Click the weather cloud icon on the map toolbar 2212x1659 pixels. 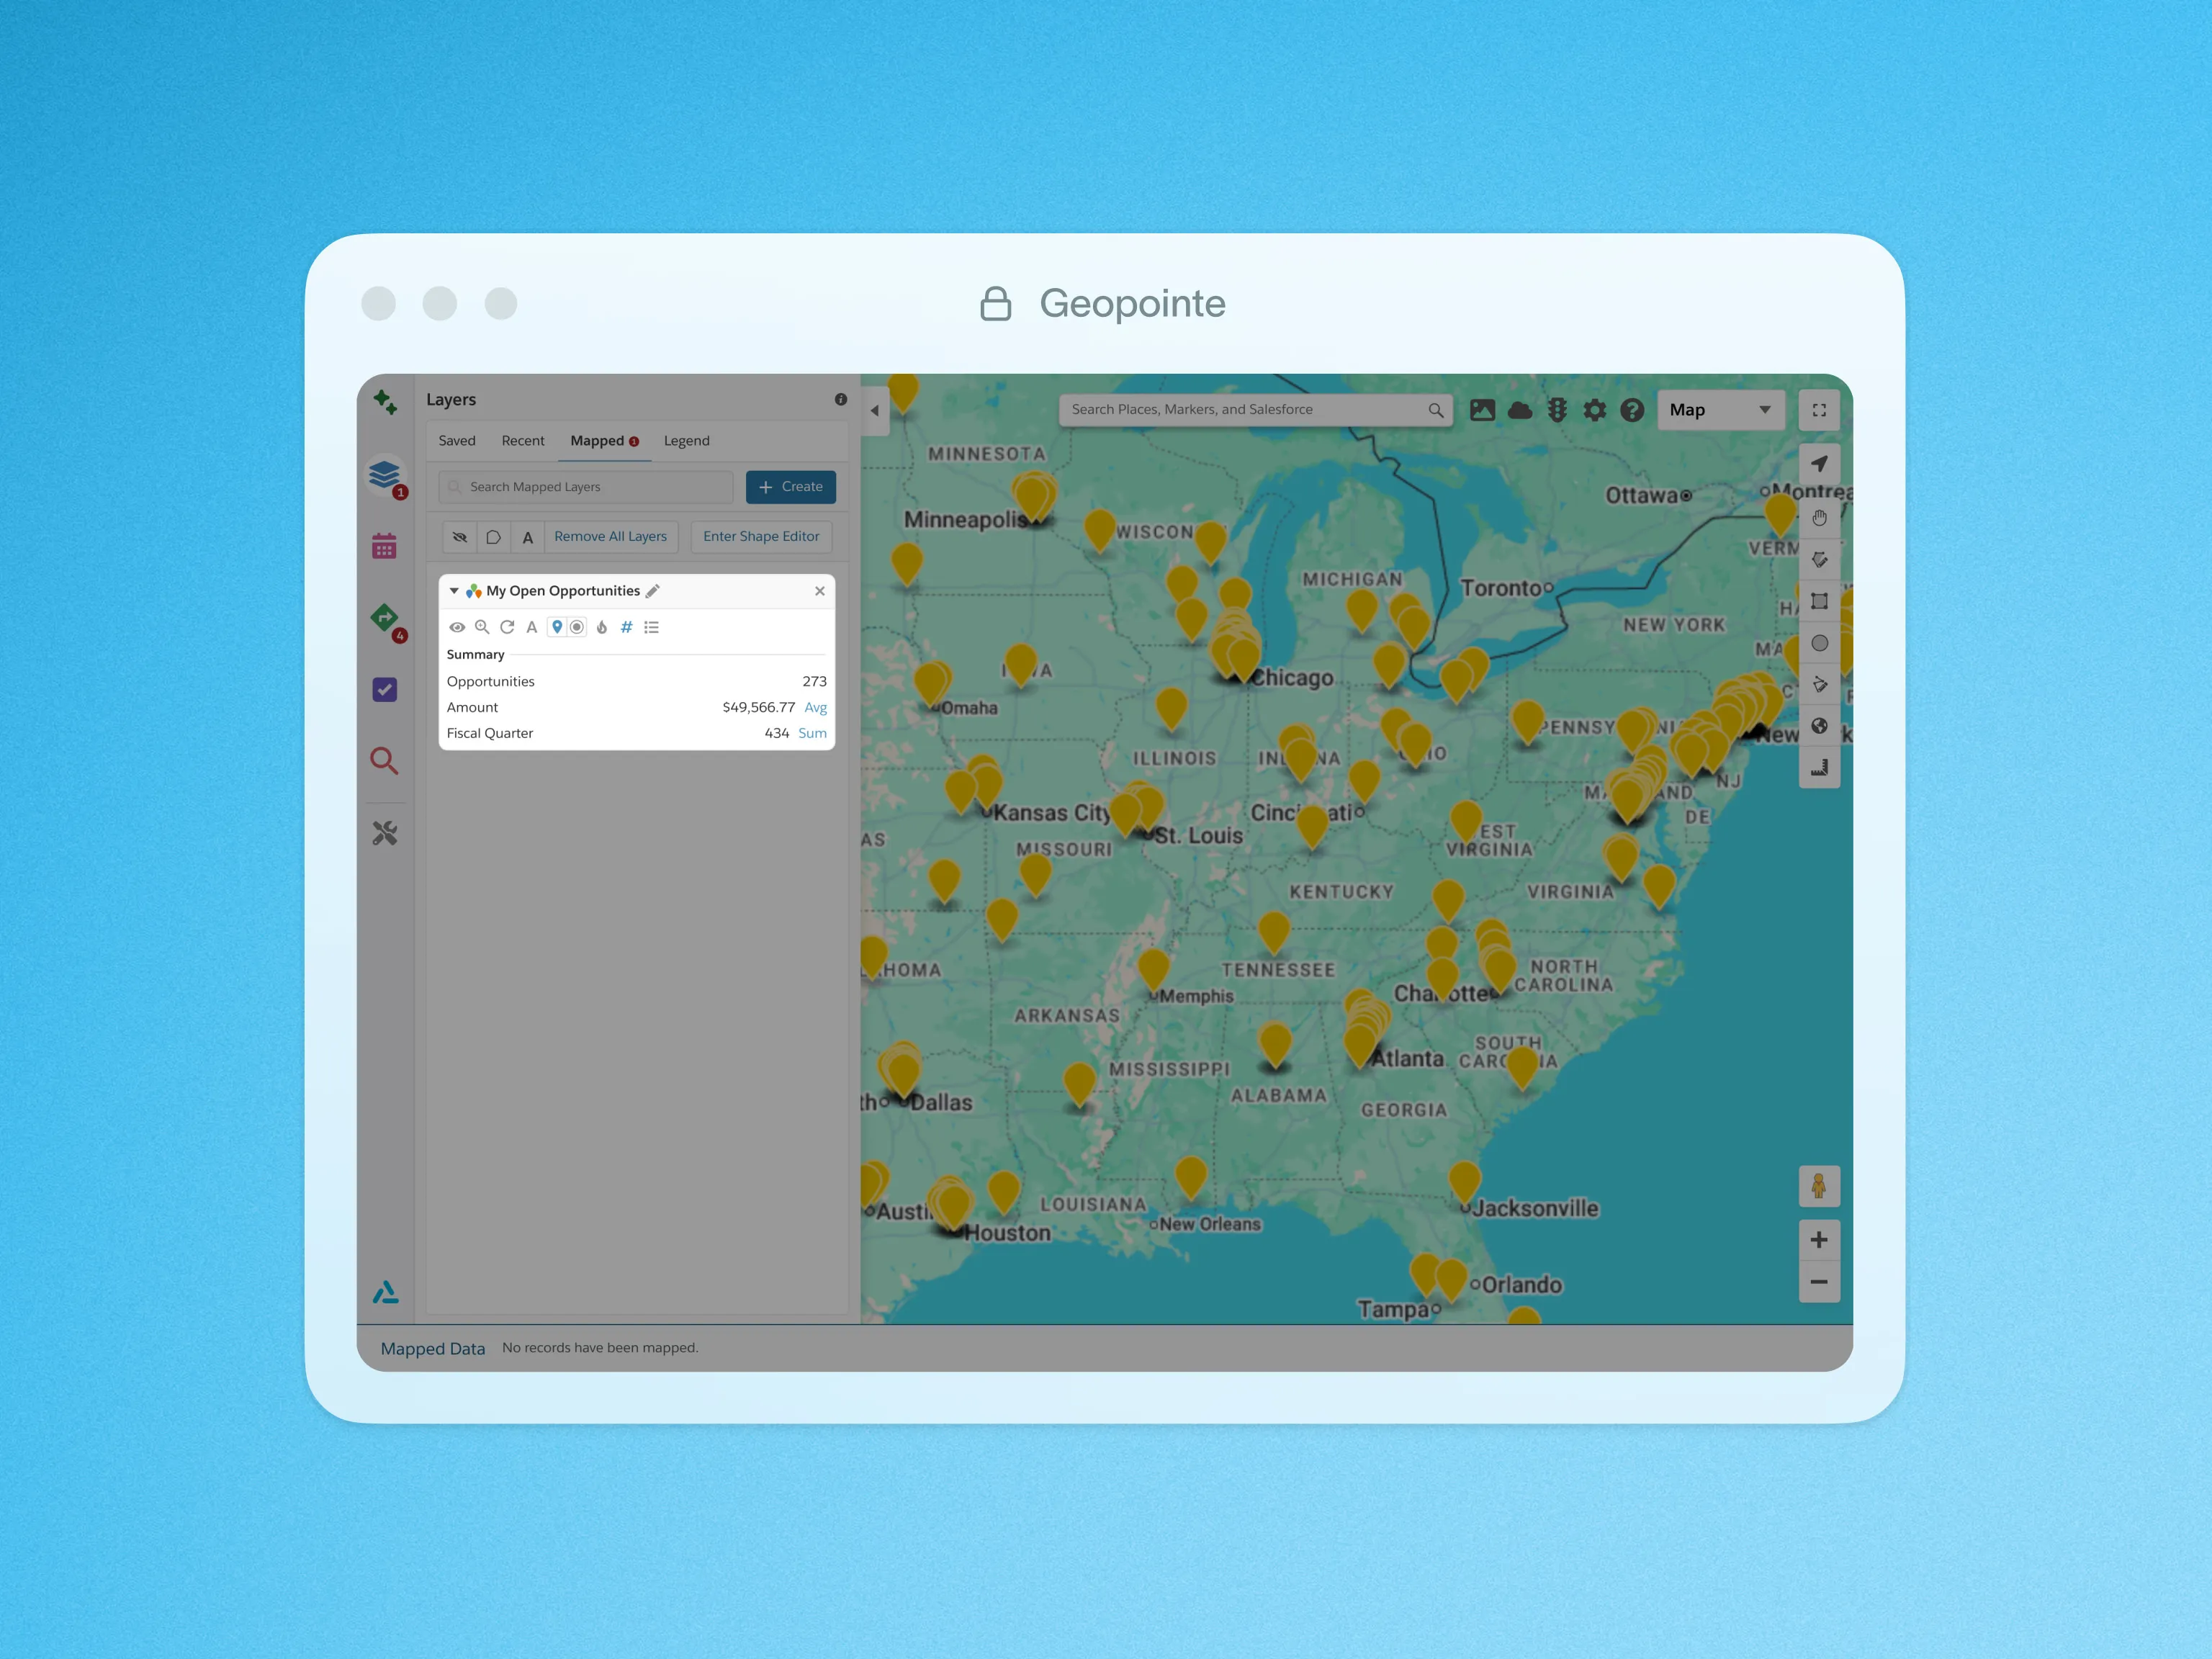[x=1520, y=410]
